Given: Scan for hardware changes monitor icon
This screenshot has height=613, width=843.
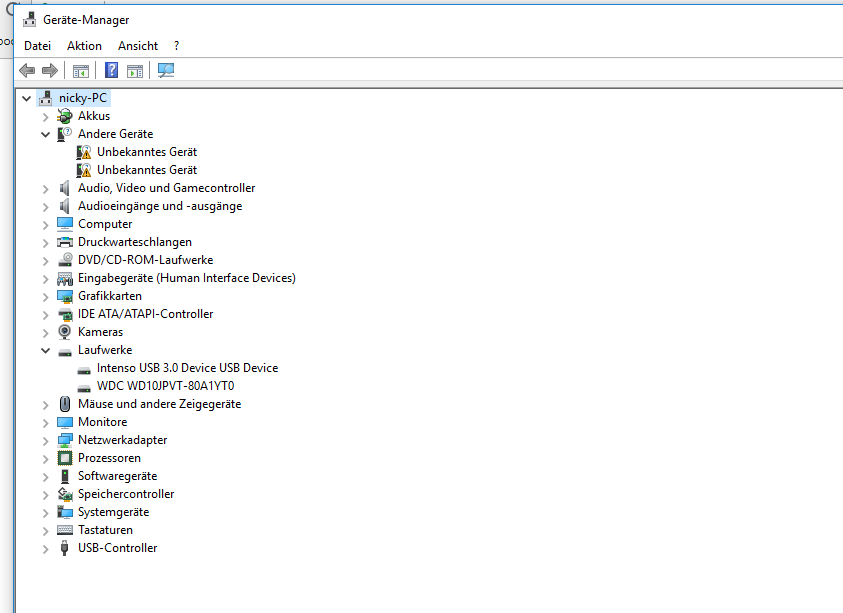Looking at the screenshot, I should click(x=166, y=70).
